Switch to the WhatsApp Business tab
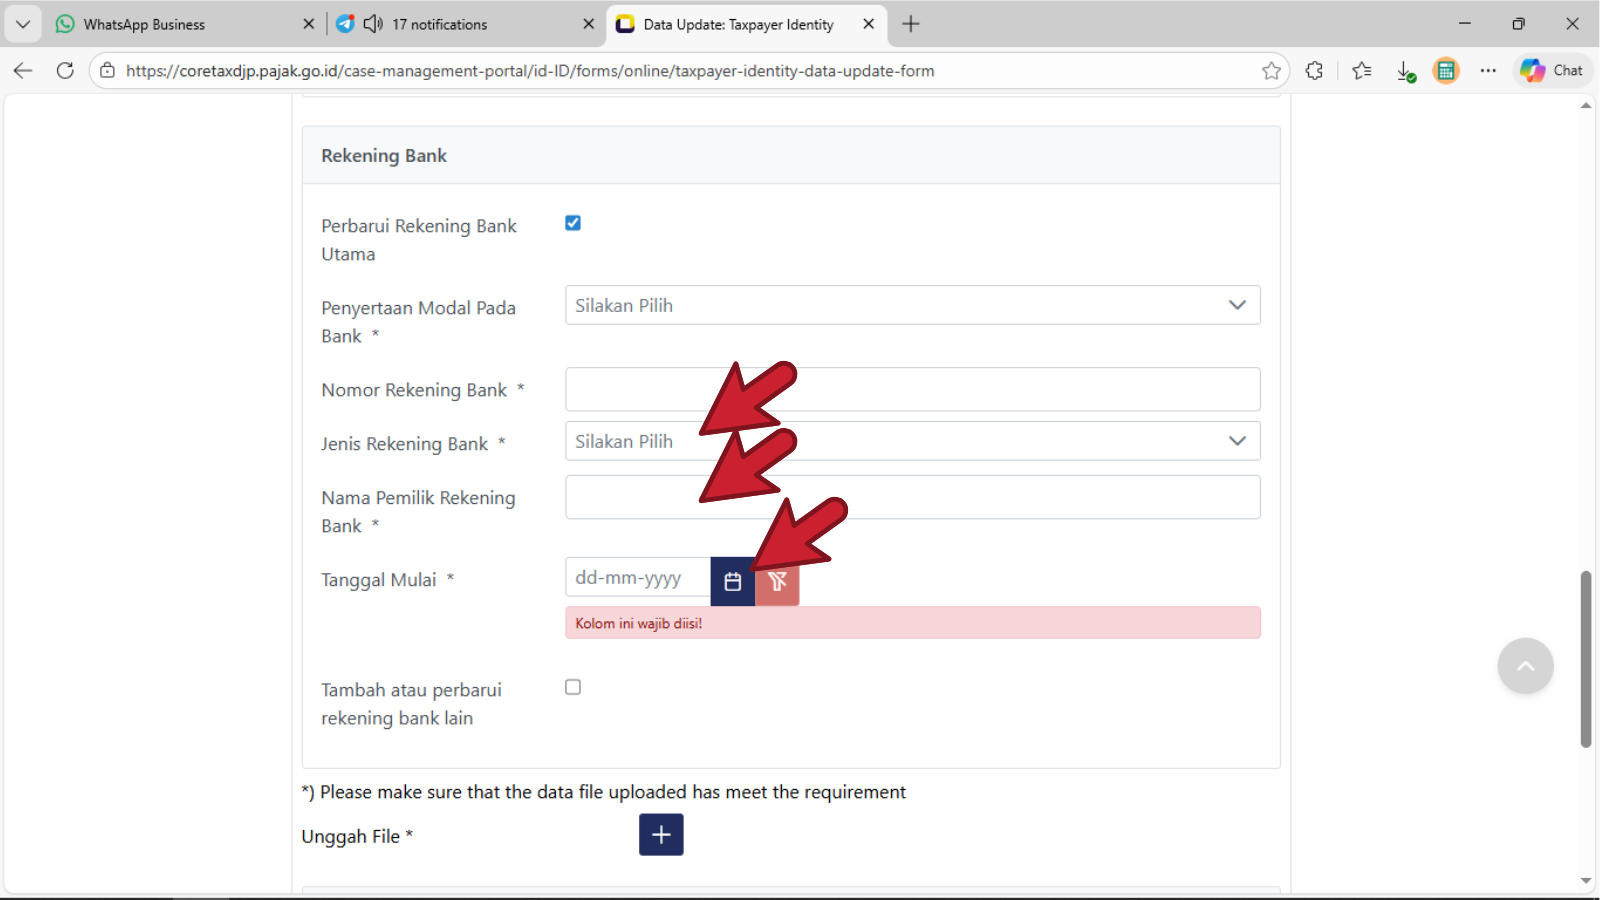 [170, 24]
